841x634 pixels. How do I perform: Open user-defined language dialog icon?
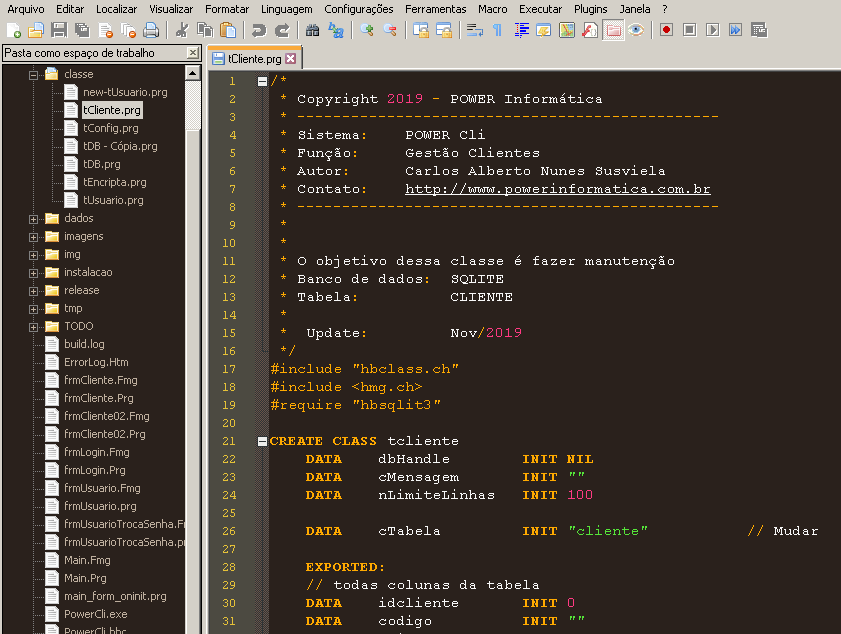(x=544, y=30)
